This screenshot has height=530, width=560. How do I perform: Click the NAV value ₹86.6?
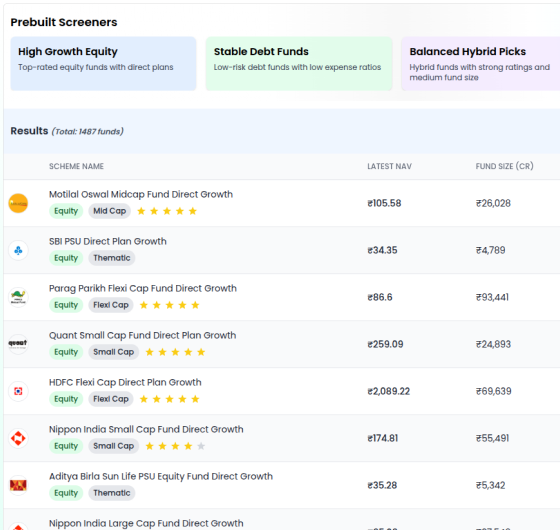[380, 297]
